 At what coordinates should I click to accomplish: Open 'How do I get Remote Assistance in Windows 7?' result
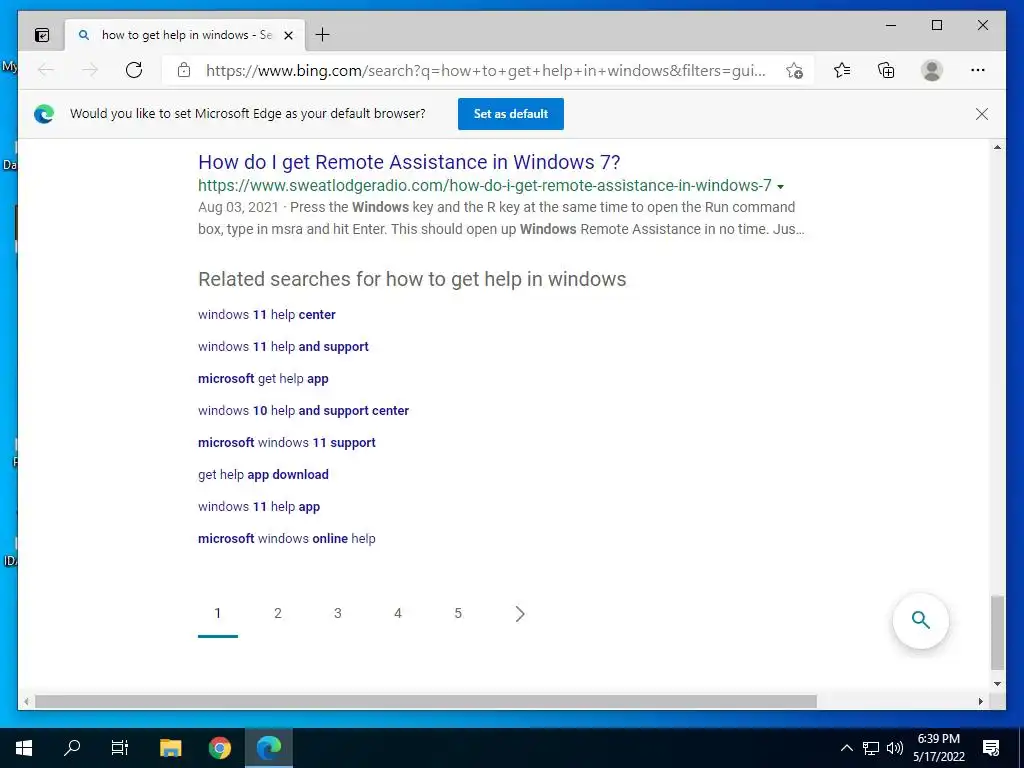pyautogui.click(x=409, y=162)
